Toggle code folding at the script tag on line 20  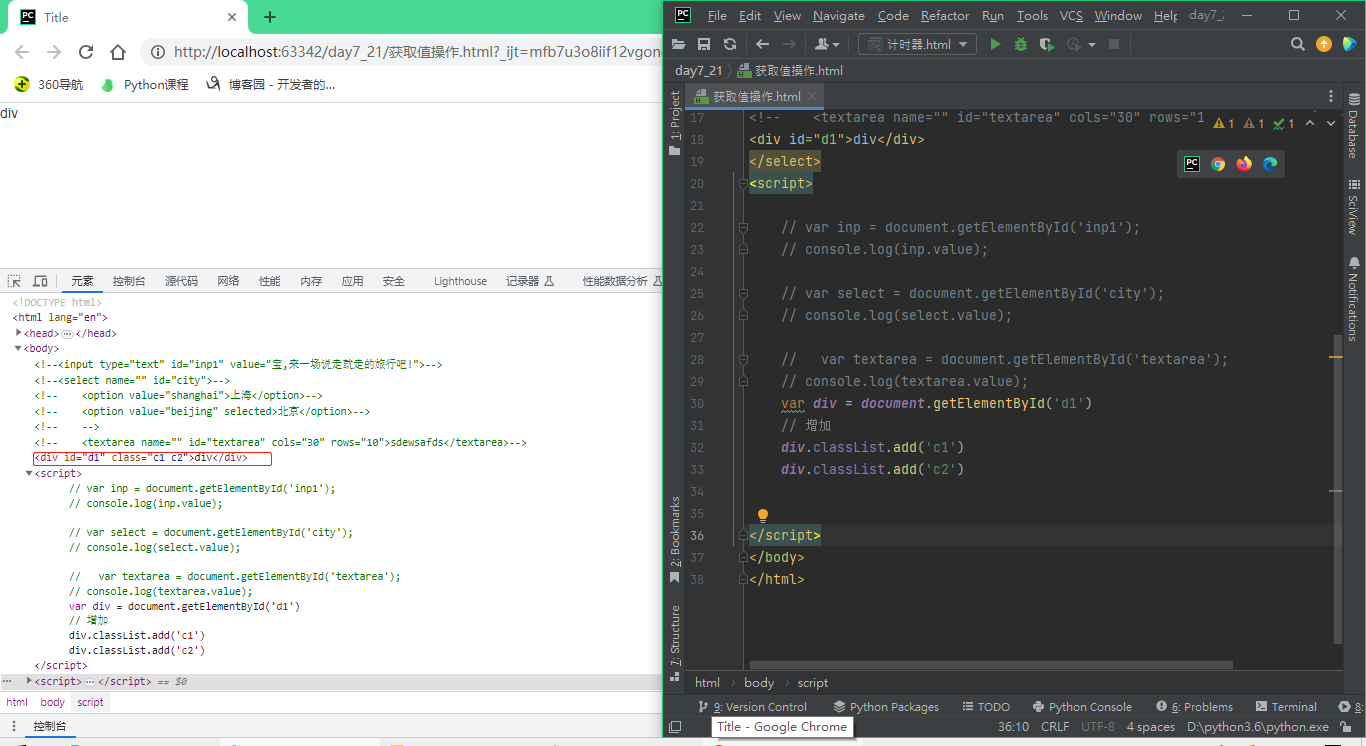[x=743, y=184]
